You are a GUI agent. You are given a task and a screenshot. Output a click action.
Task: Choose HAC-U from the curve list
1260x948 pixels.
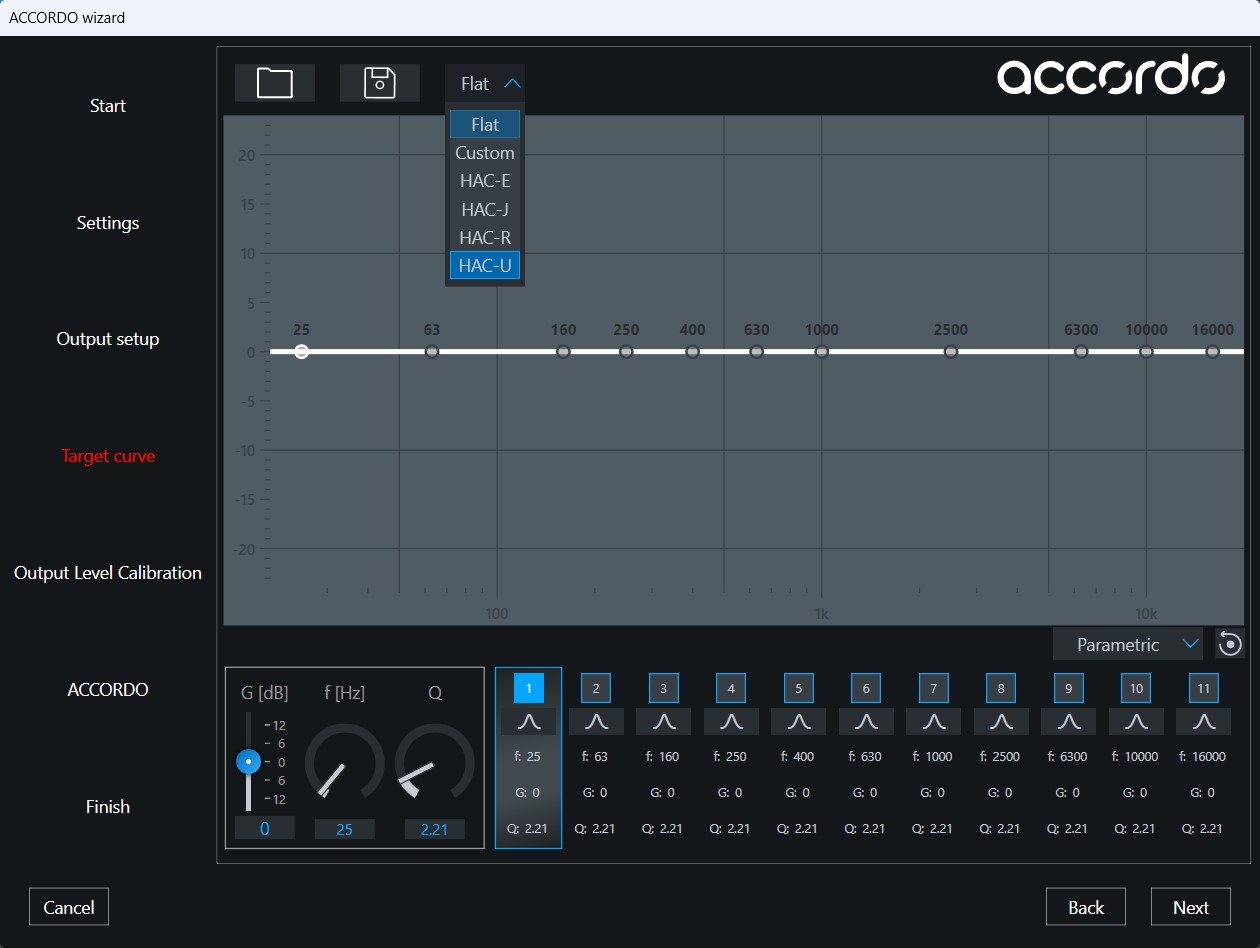485,265
